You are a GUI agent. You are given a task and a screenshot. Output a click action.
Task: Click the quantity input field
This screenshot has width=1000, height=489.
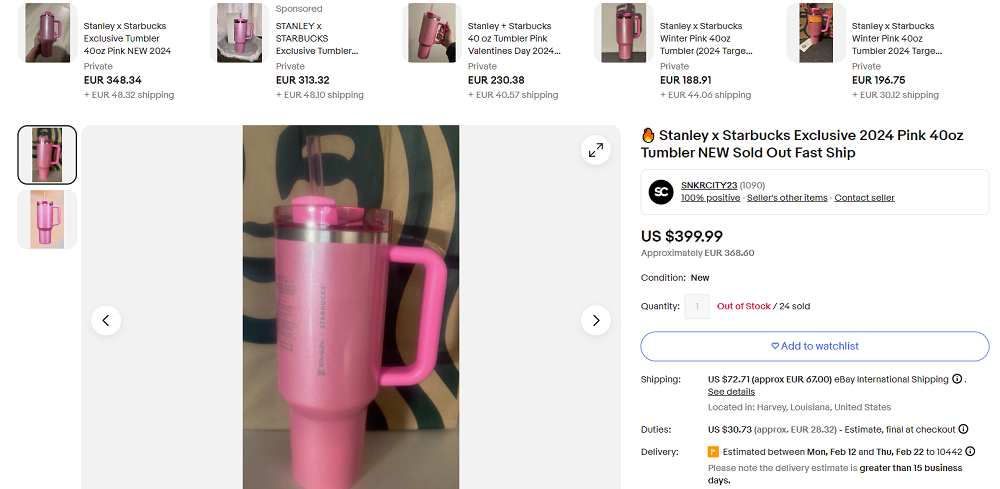coord(697,306)
